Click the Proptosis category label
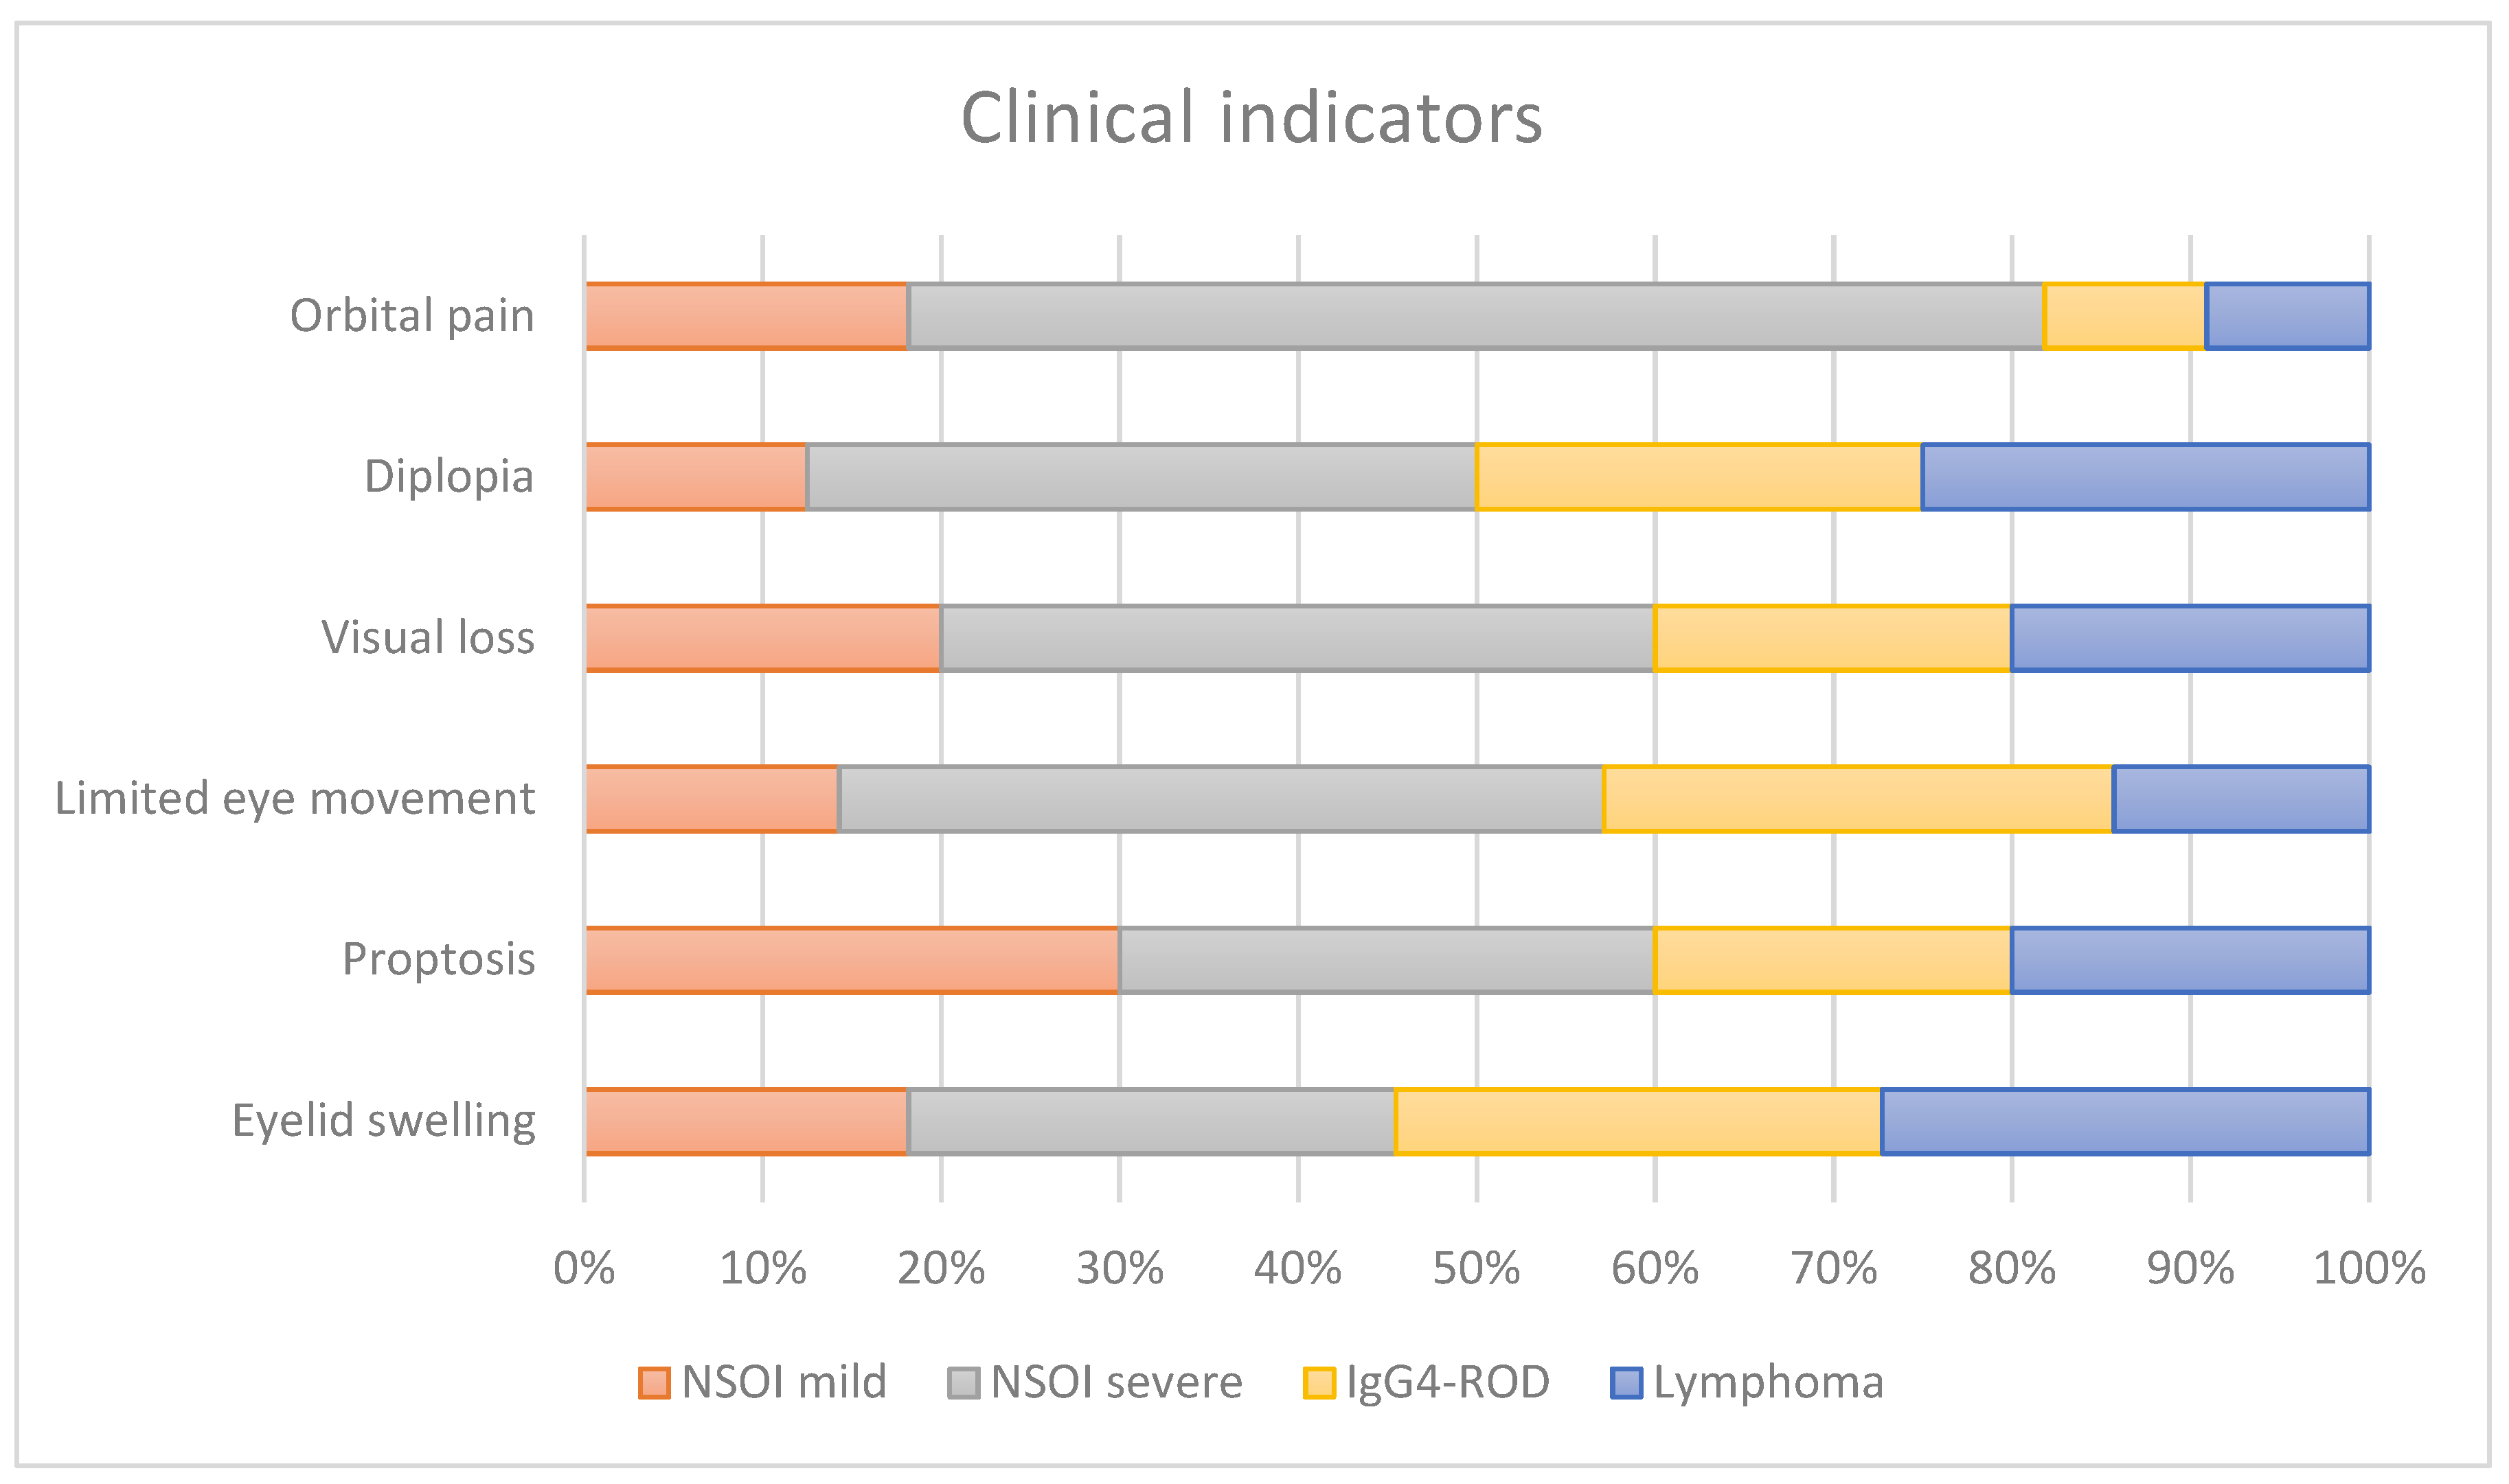2509x1484 pixels. (438, 960)
